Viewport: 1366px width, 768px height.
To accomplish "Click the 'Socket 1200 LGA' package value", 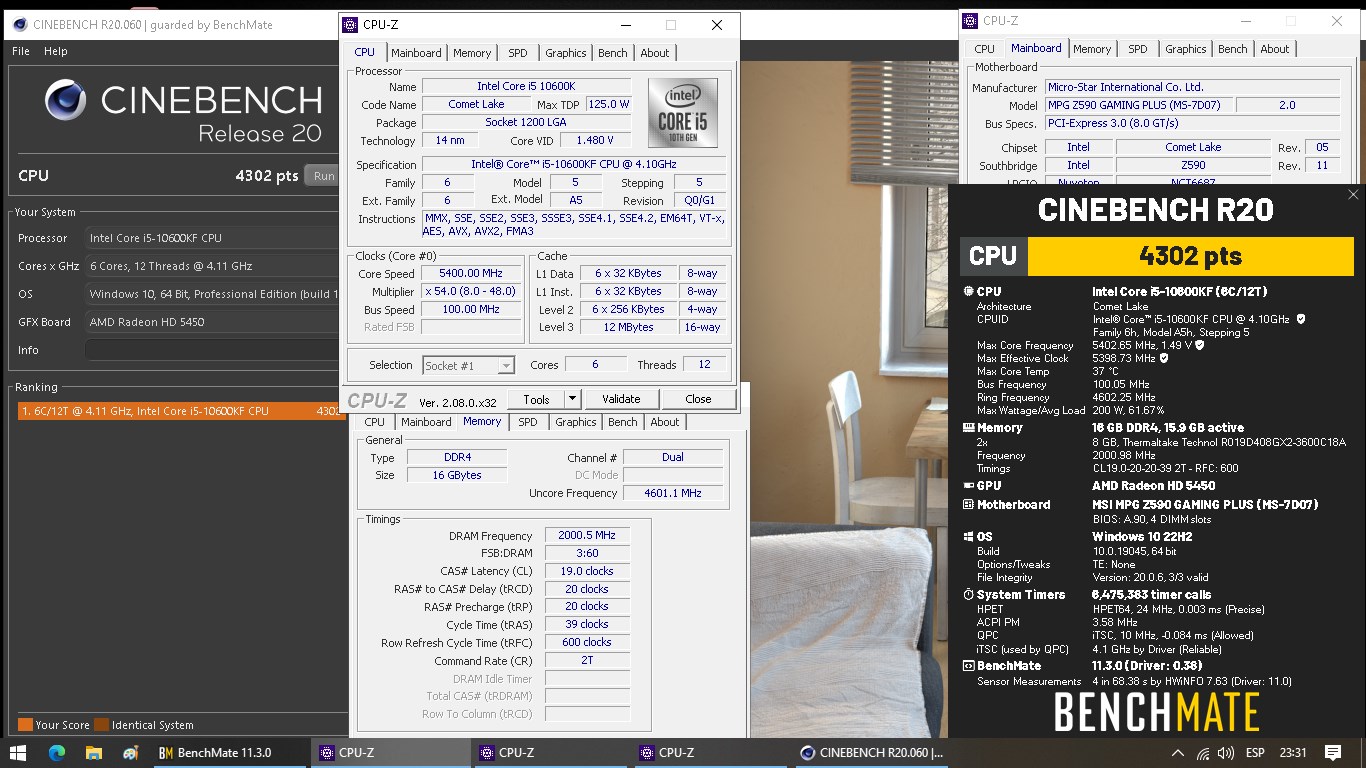I will pyautogui.click(x=526, y=122).
